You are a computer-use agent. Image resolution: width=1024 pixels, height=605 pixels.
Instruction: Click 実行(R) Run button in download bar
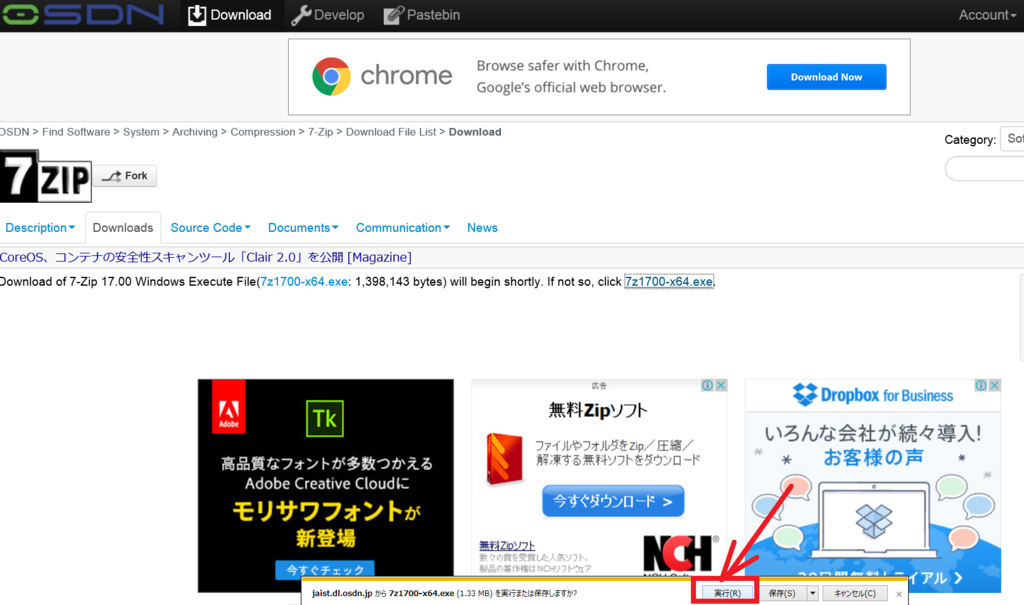tap(727, 593)
